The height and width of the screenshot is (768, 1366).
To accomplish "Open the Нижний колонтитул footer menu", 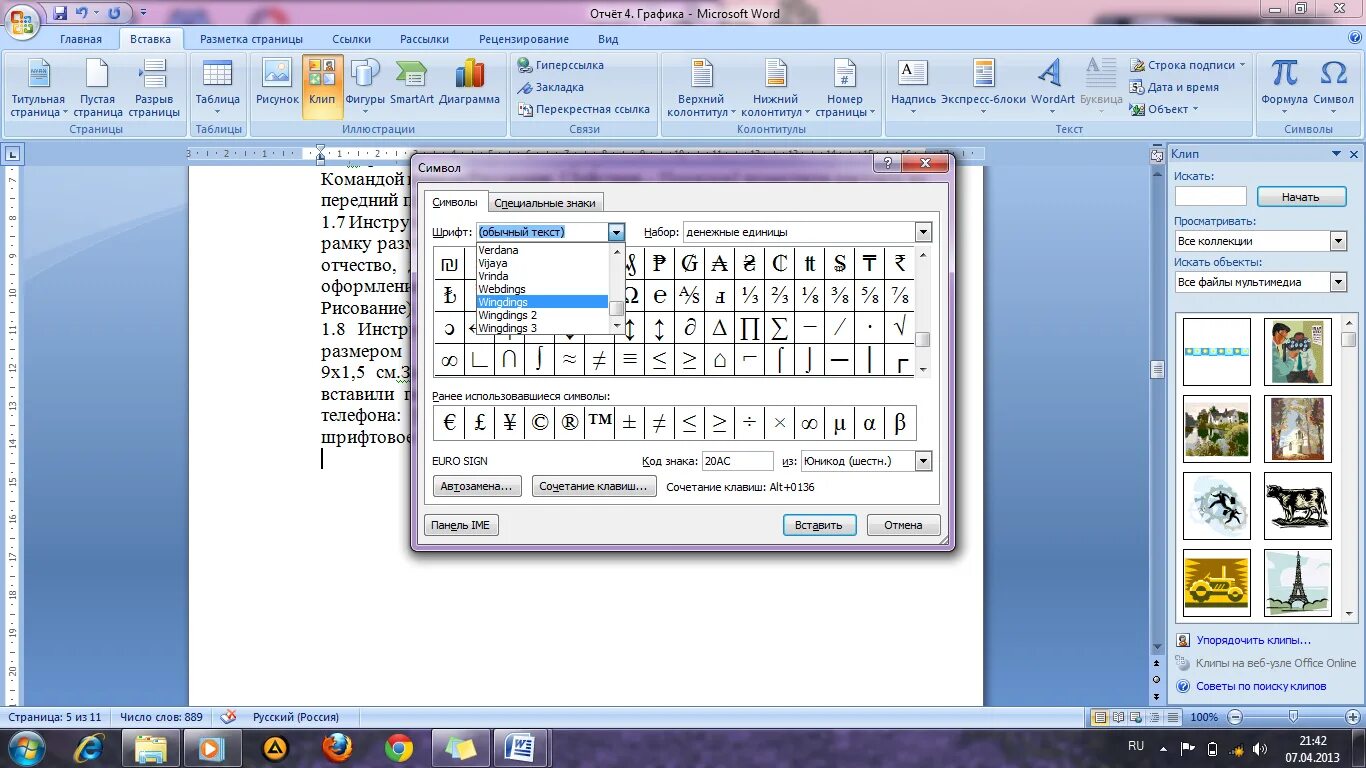I will tap(775, 88).
